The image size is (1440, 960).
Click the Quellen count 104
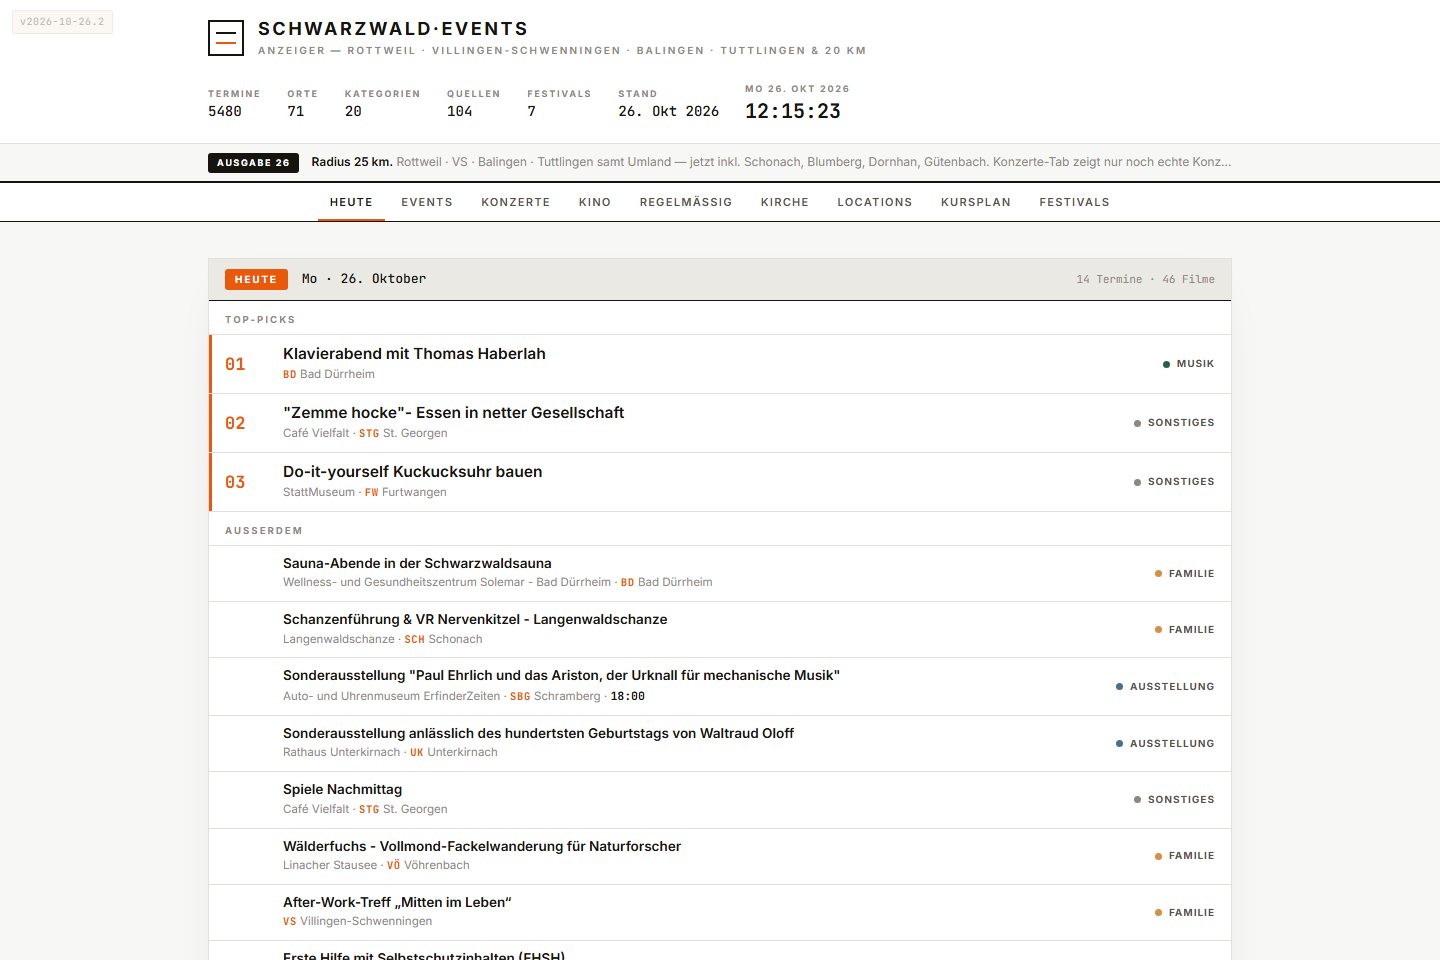tap(460, 111)
